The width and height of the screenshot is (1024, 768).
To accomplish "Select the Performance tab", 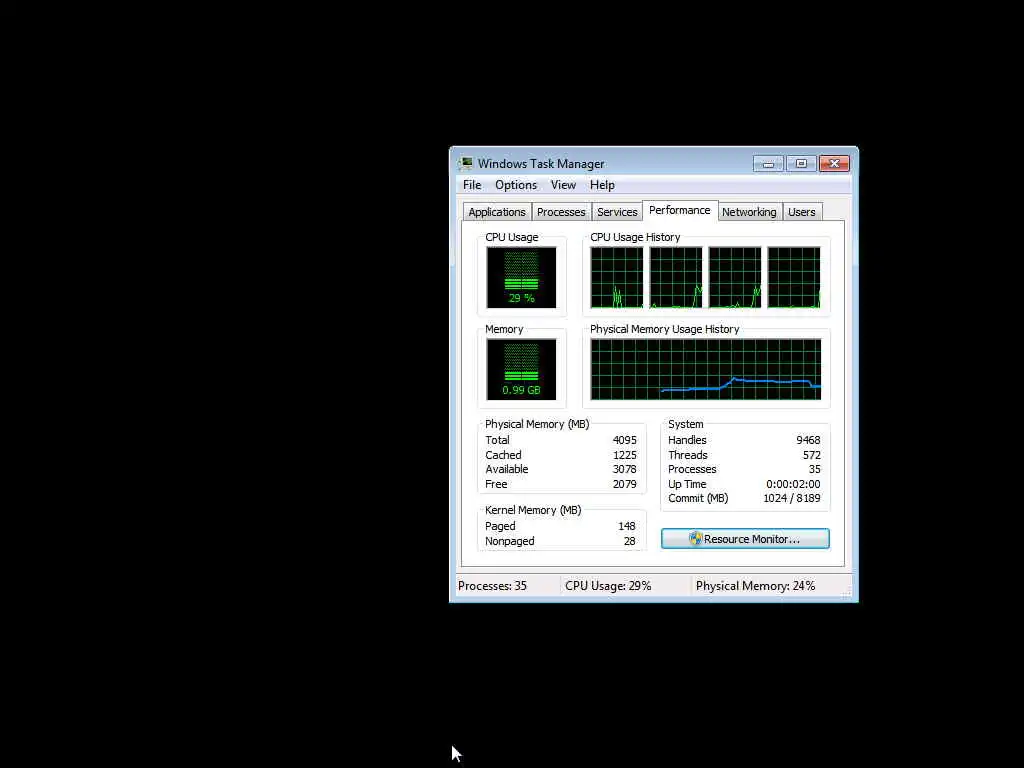I will (679, 210).
